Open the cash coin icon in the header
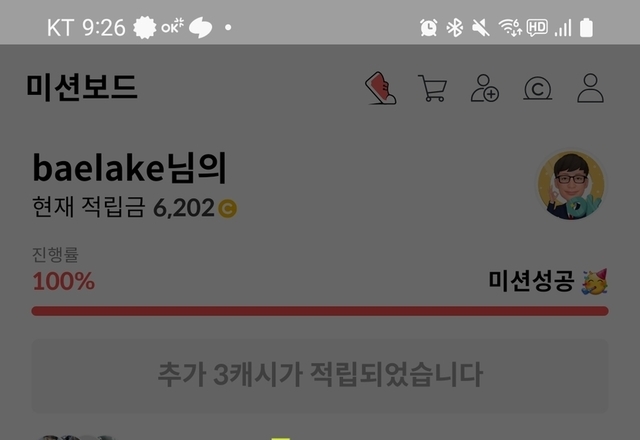The width and height of the screenshot is (640, 440). 538,88
